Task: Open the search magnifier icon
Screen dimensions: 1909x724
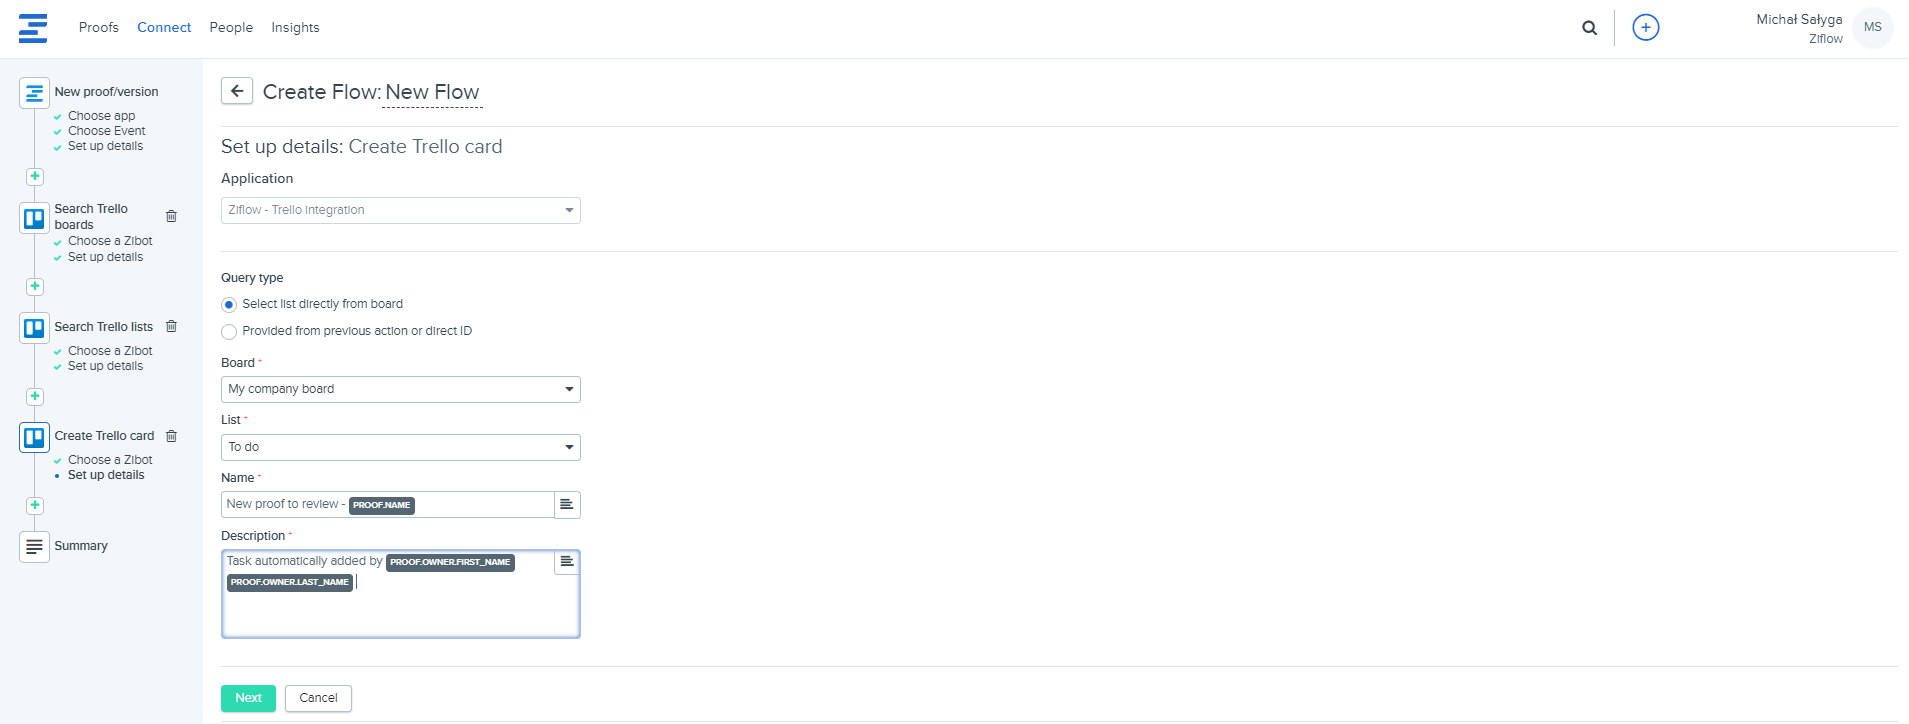Action: coord(1589,28)
